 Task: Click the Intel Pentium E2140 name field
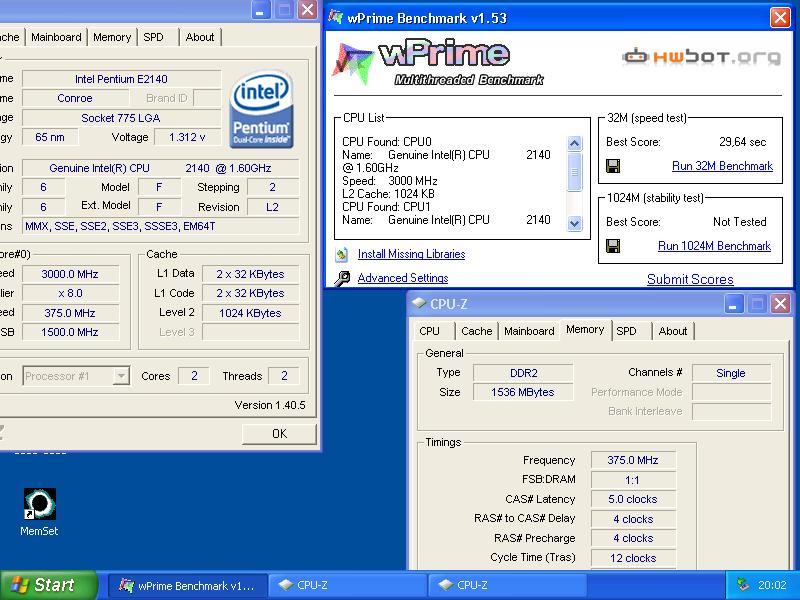121,79
